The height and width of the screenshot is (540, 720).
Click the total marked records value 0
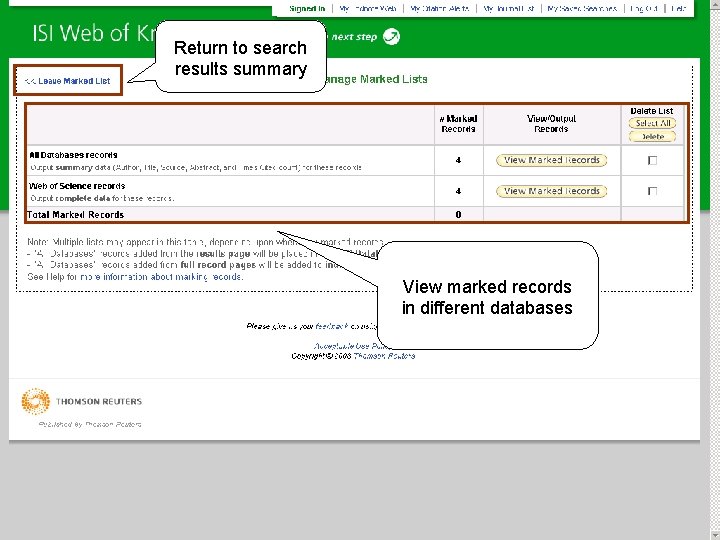(458, 215)
